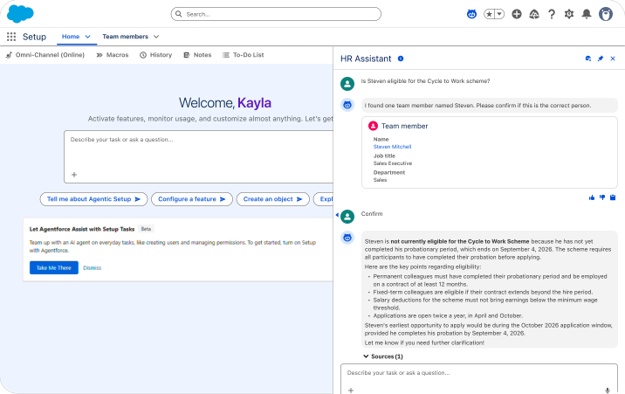Click the Welcome, Kayla heading
The image size is (625, 394).
pyautogui.click(x=225, y=103)
